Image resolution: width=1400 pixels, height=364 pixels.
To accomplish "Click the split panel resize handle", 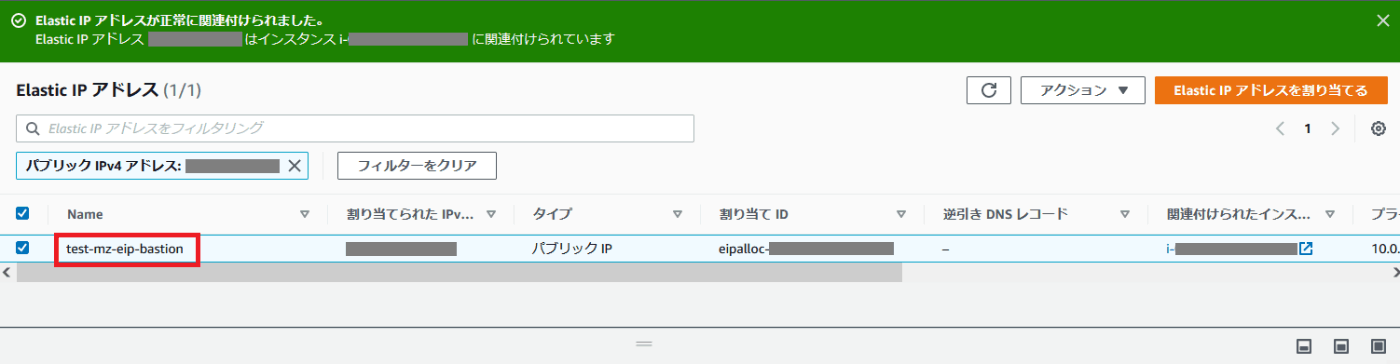I will click(x=645, y=344).
